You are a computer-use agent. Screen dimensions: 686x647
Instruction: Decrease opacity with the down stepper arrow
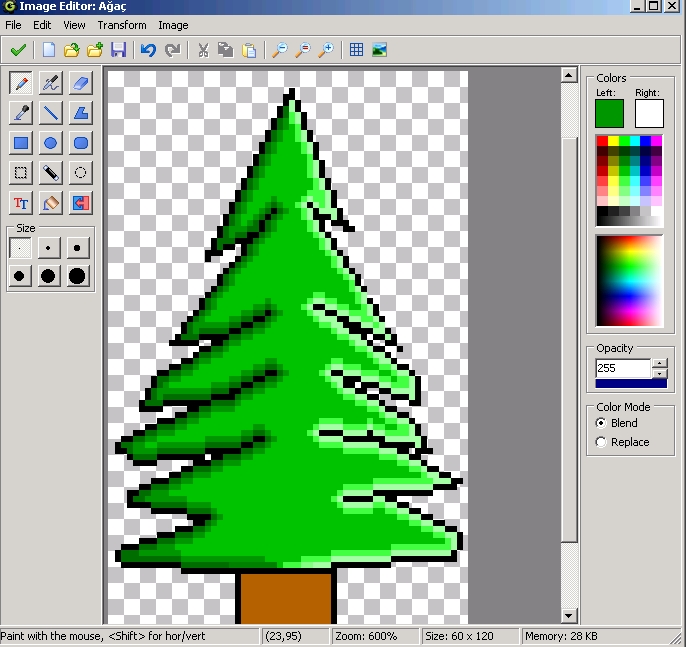[660, 373]
